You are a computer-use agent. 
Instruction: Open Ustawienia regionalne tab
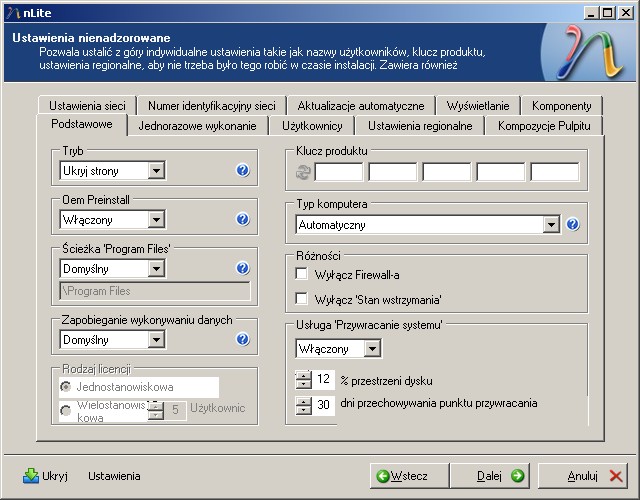pos(420,126)
